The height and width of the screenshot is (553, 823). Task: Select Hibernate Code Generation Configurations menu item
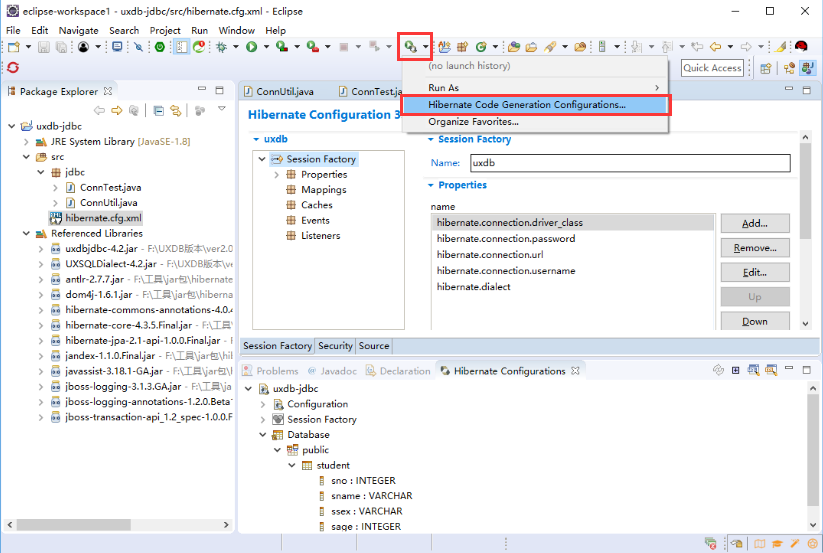coord(526,104)
